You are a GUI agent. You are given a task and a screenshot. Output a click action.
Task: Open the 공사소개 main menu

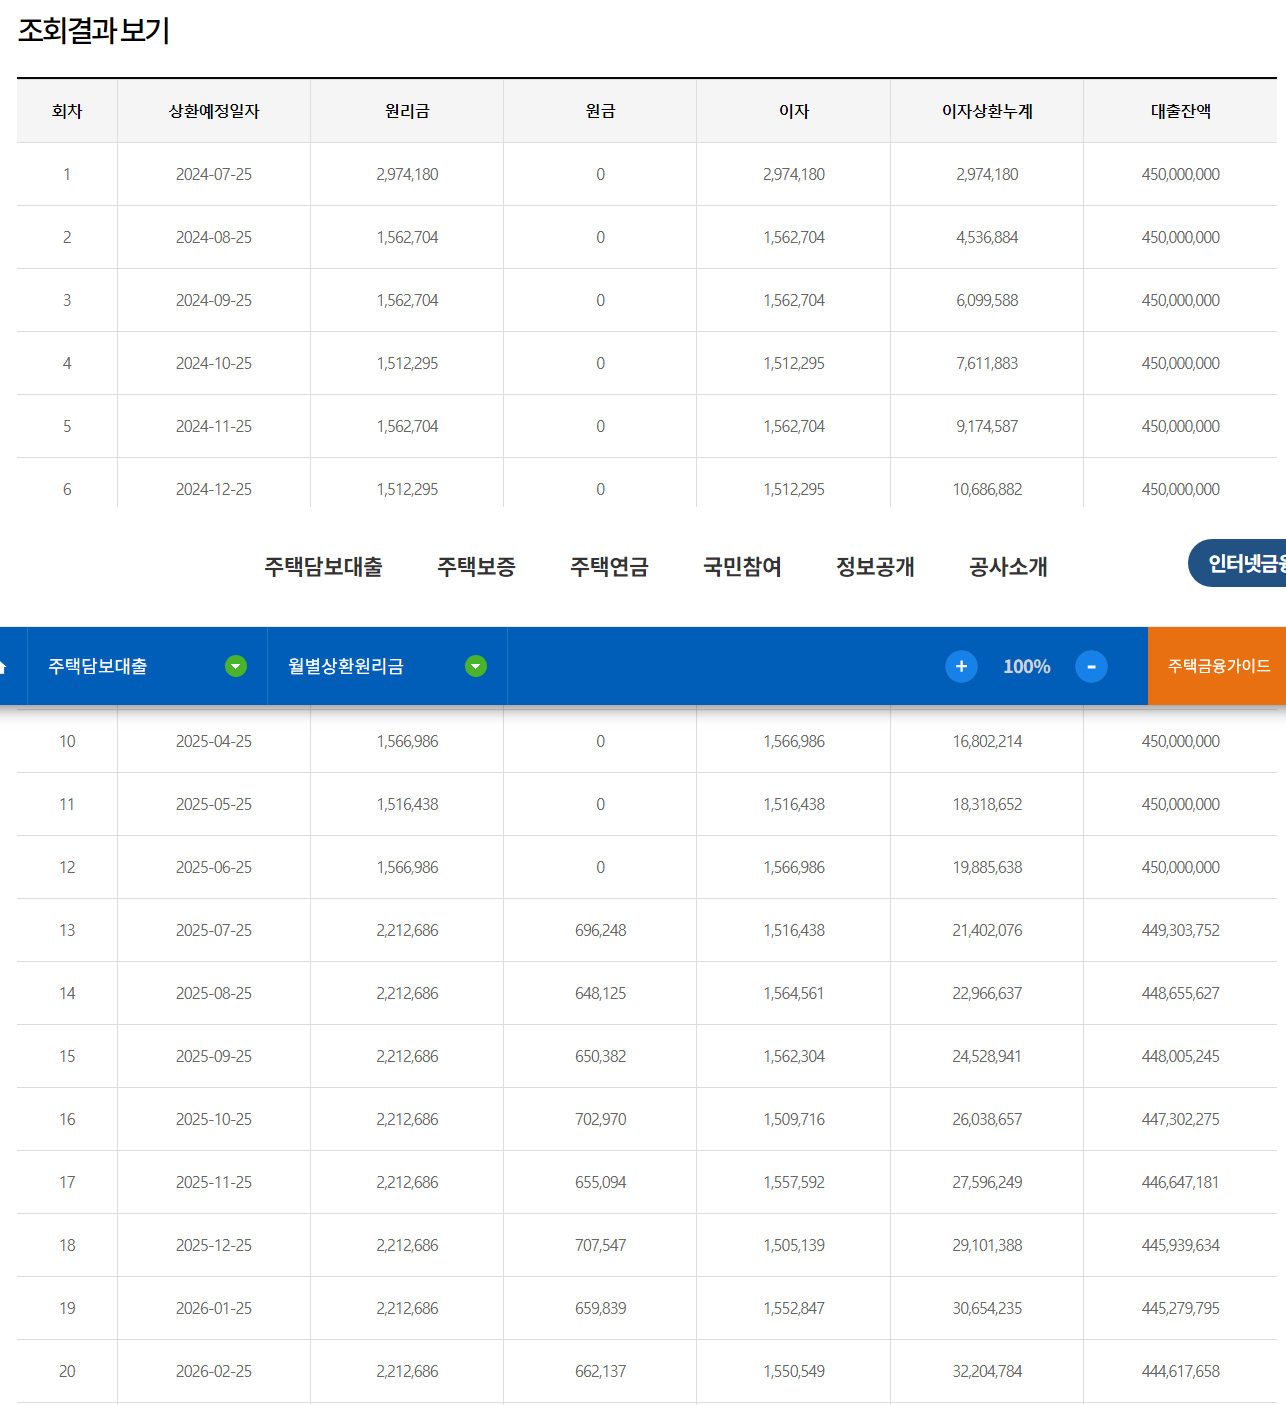click(1008, 566)
